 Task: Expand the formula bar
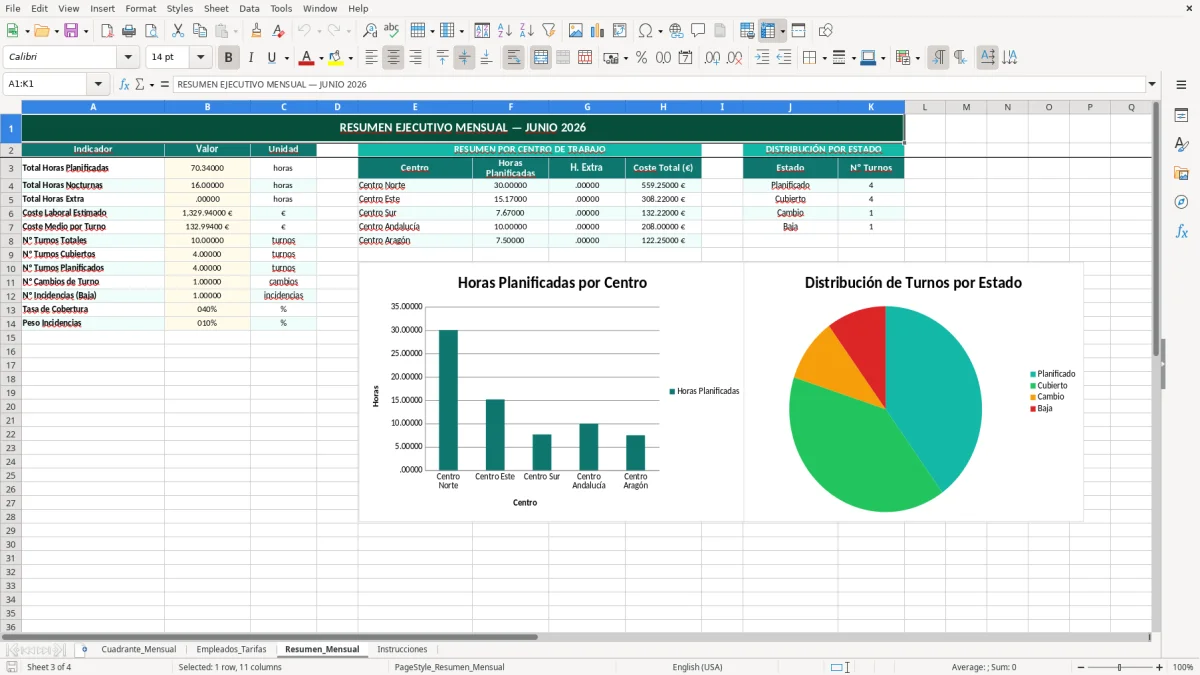tap(1152, 84)
